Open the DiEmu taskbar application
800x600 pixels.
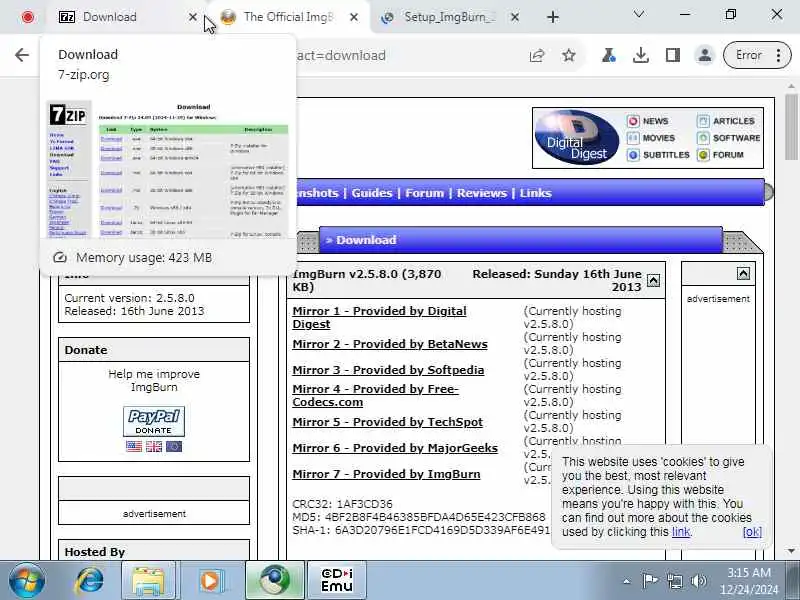336,581
